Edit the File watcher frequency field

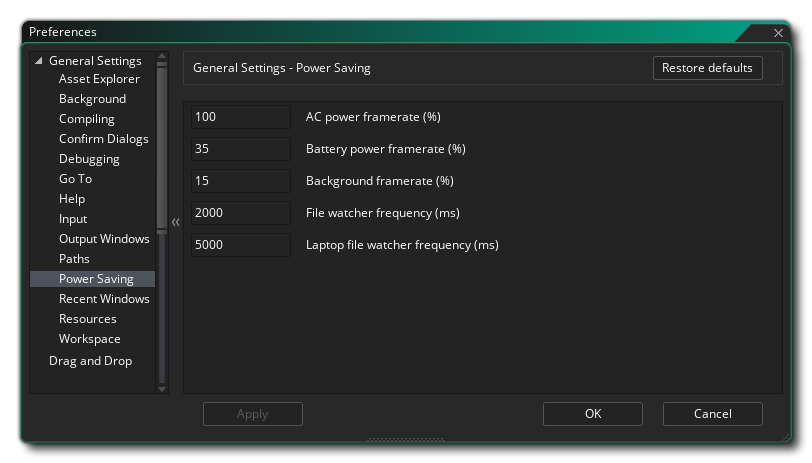pos(240,213)
